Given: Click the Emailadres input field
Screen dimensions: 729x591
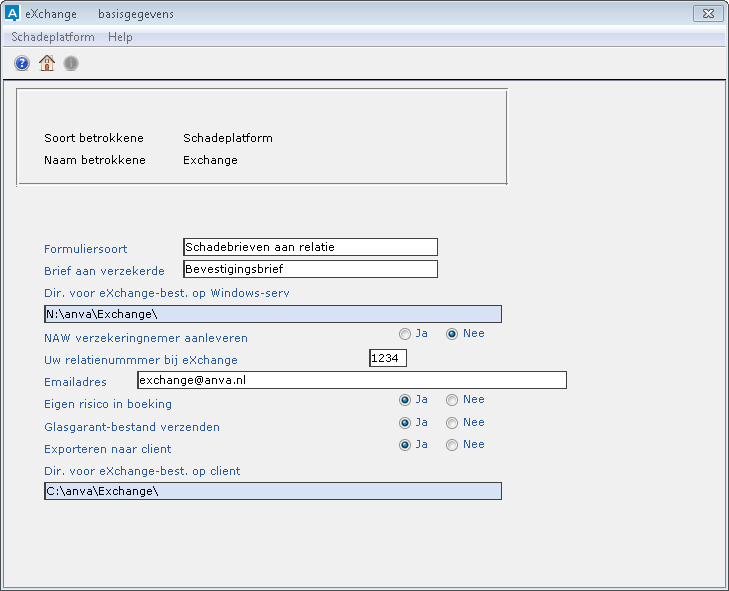Looking at the screenshot, I should 351,380.
